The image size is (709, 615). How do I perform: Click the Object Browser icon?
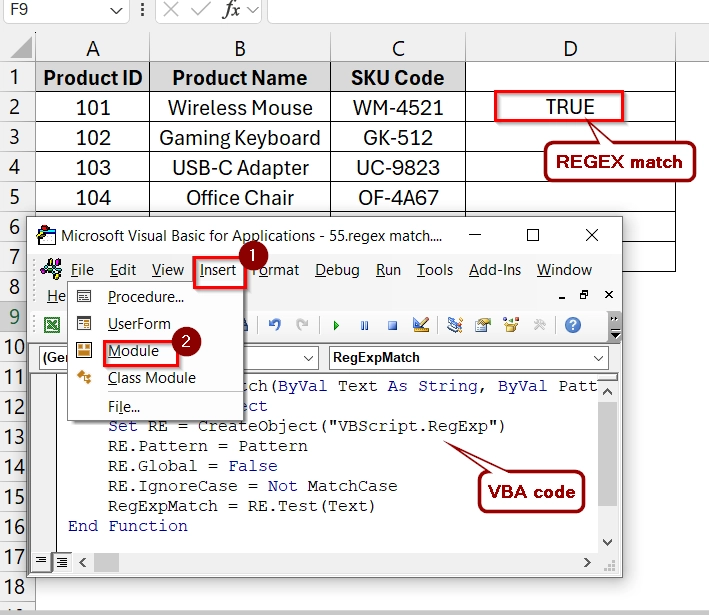click(x=512, y=325)
